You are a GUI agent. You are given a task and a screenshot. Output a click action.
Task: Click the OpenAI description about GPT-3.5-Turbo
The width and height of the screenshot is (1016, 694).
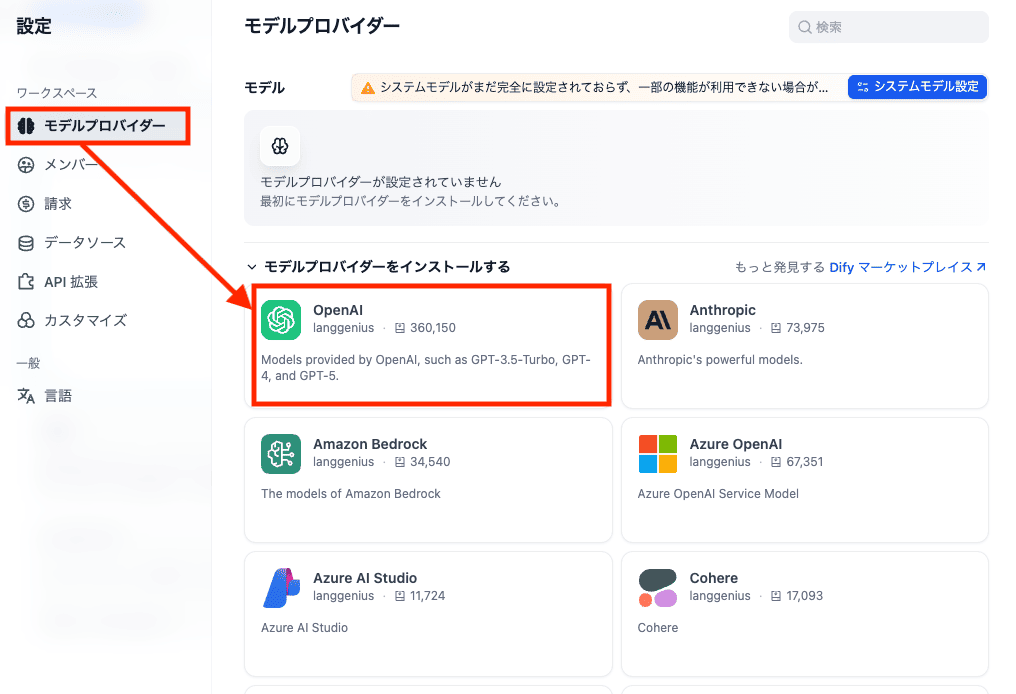(426, 368)
